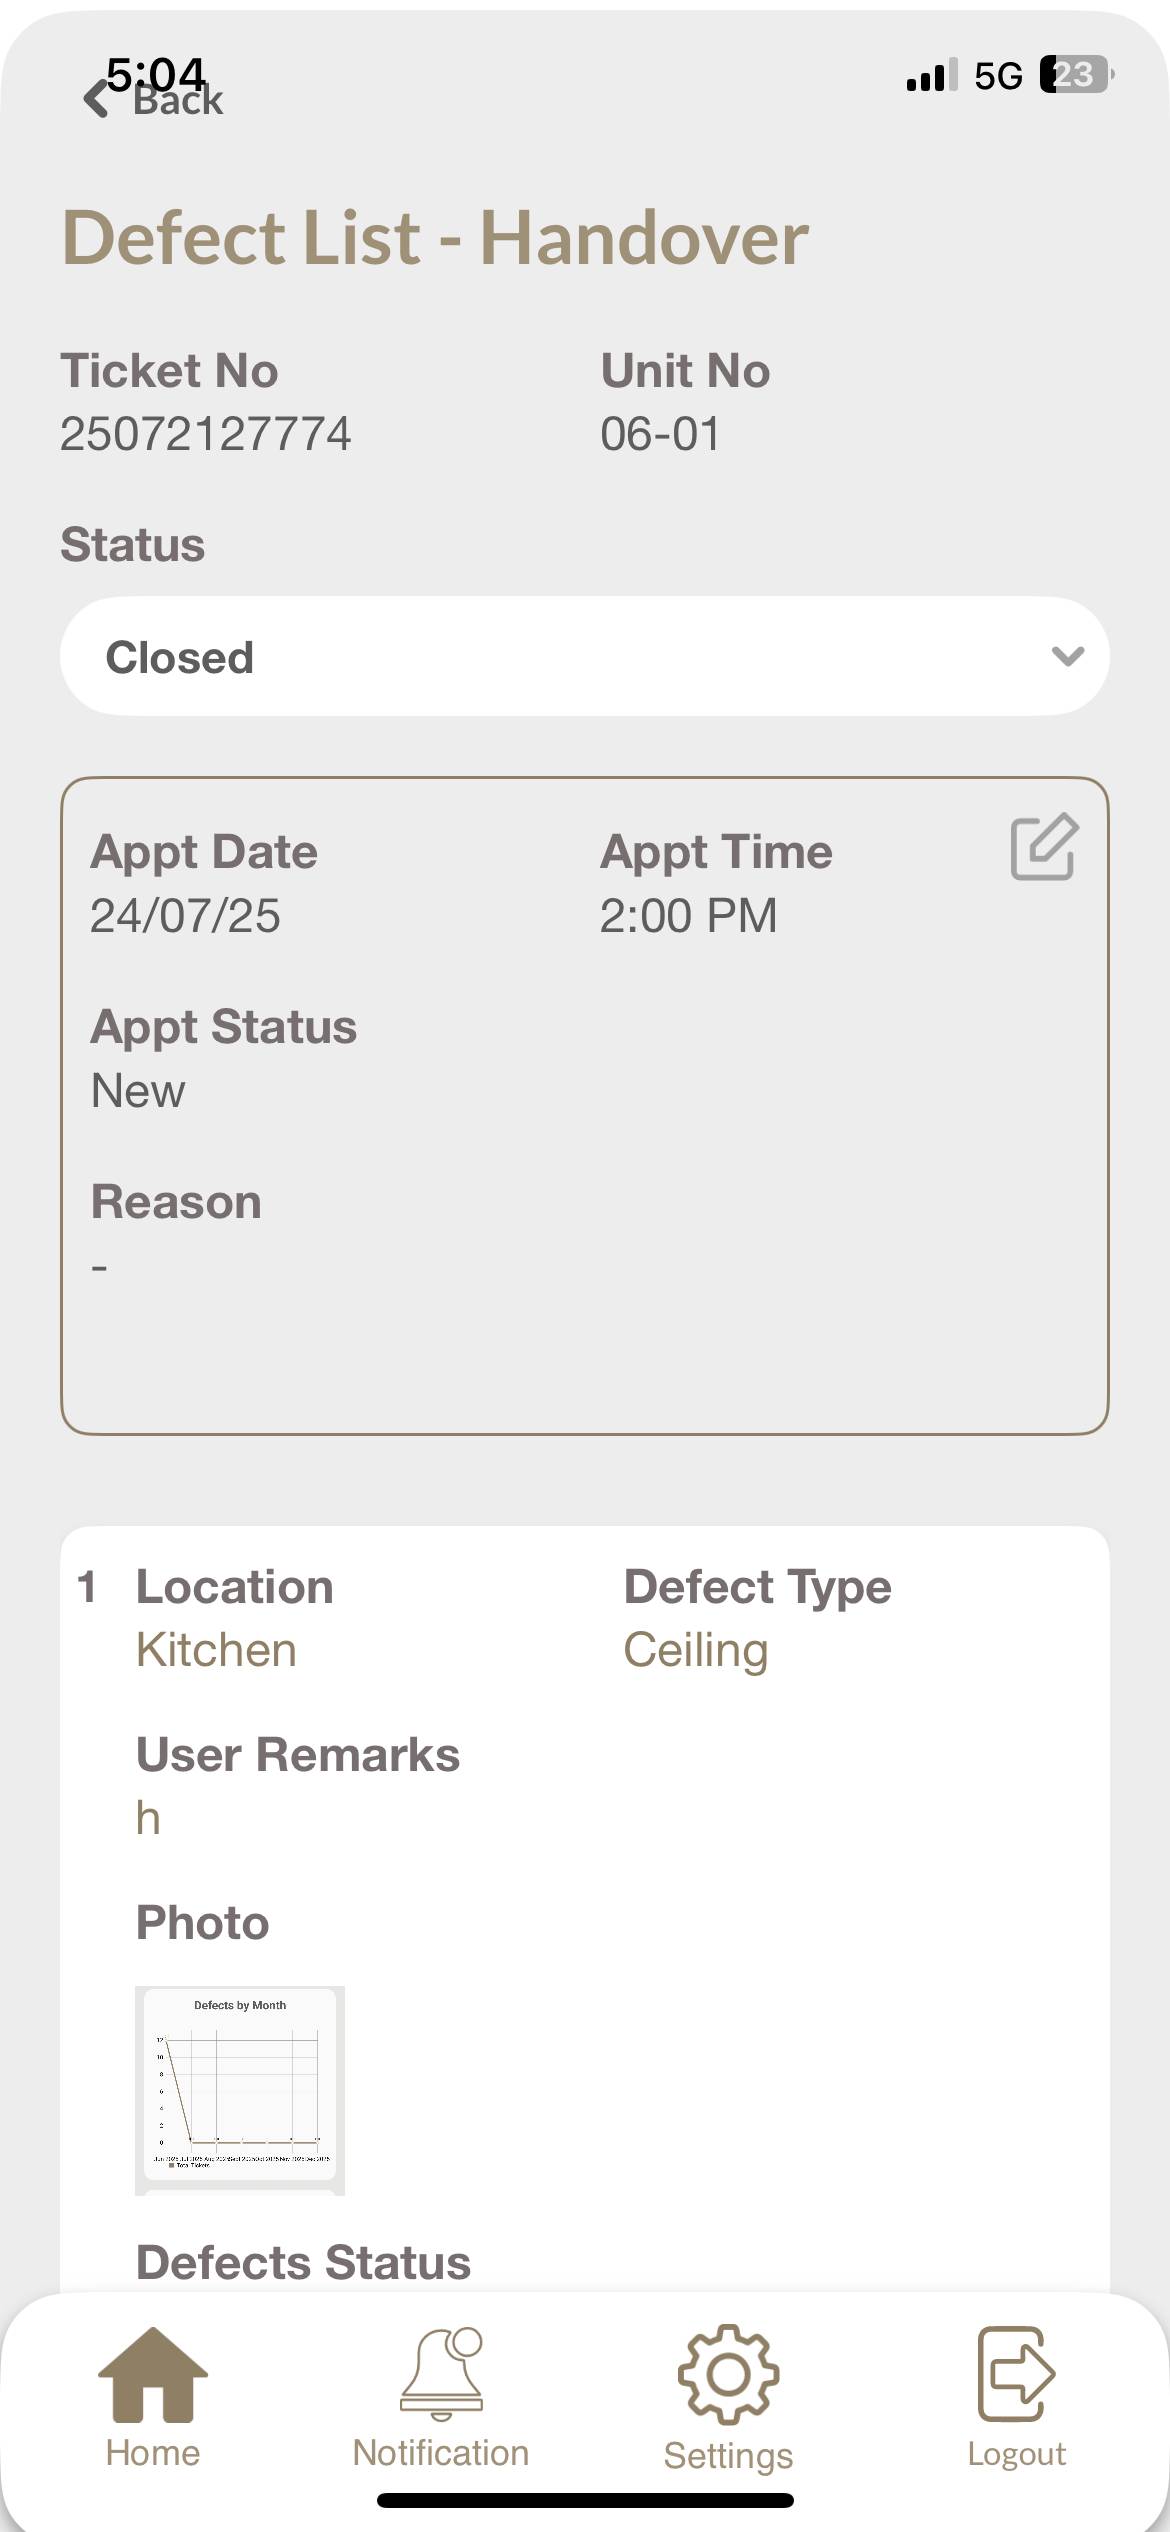Click the Status dropdown chevron arrow
This screenshot has height=2532, width=1170.
(x=1068, y=657)
